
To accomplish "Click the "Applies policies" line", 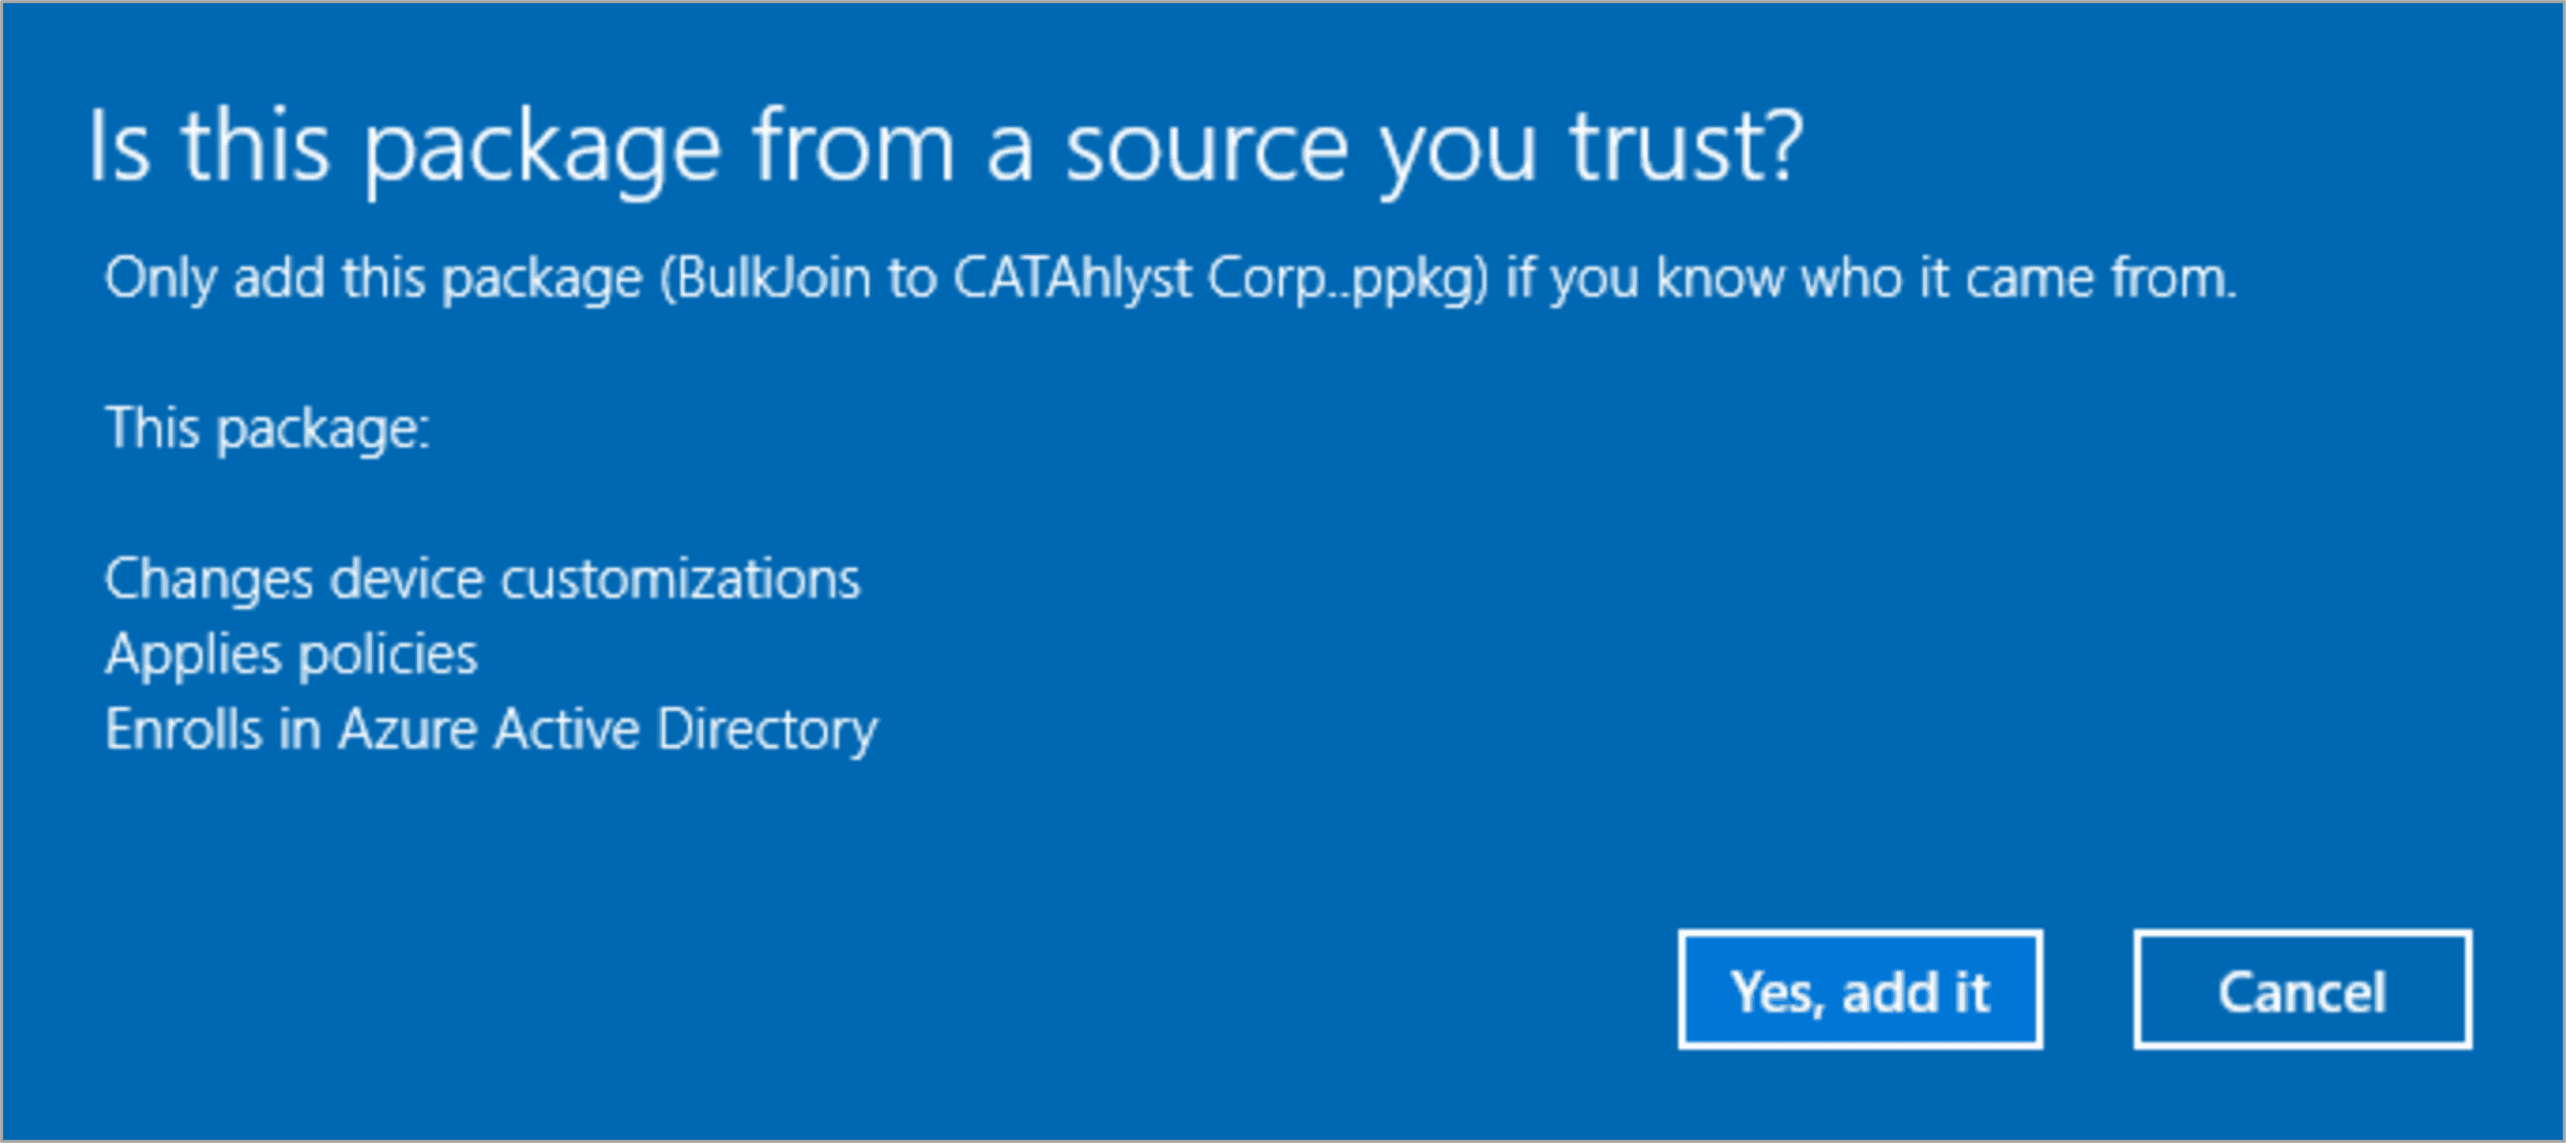I will 291,655.
